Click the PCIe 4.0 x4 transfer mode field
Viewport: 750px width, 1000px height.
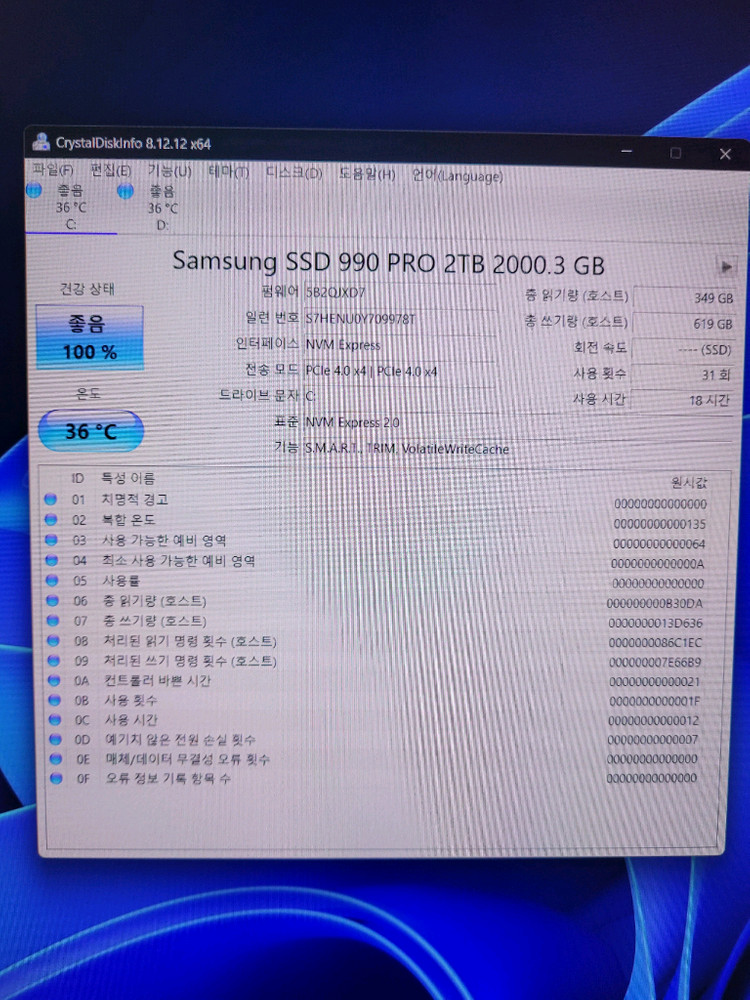pos(399,371)
